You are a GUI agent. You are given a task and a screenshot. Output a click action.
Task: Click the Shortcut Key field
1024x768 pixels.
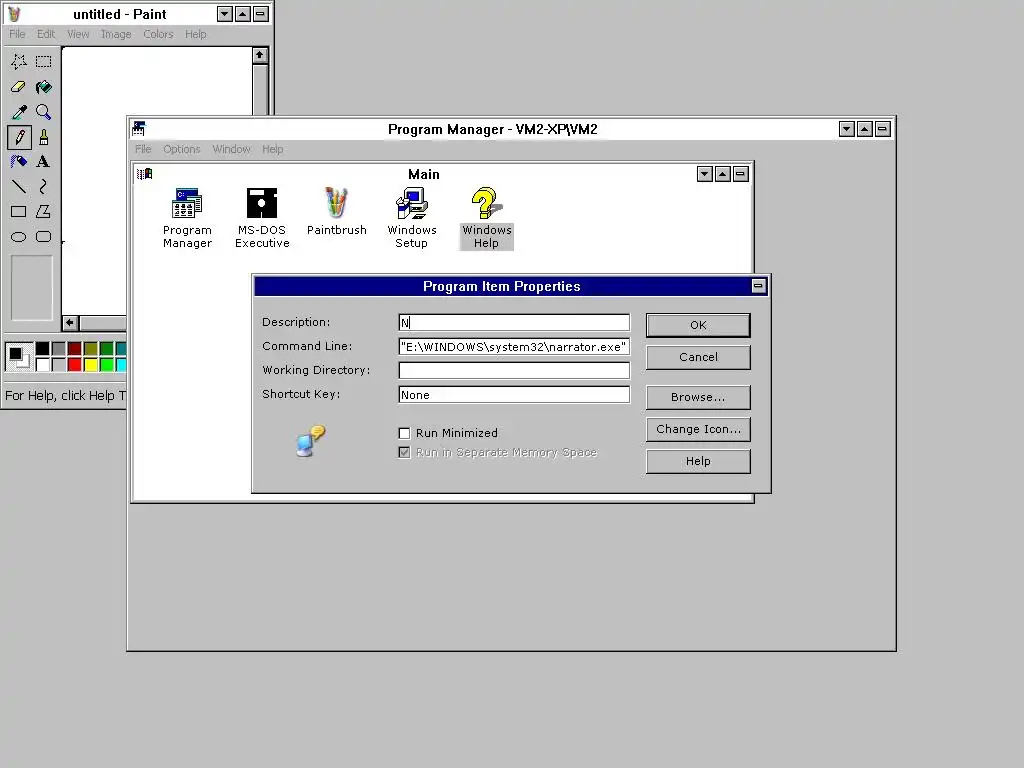(514, 394)
